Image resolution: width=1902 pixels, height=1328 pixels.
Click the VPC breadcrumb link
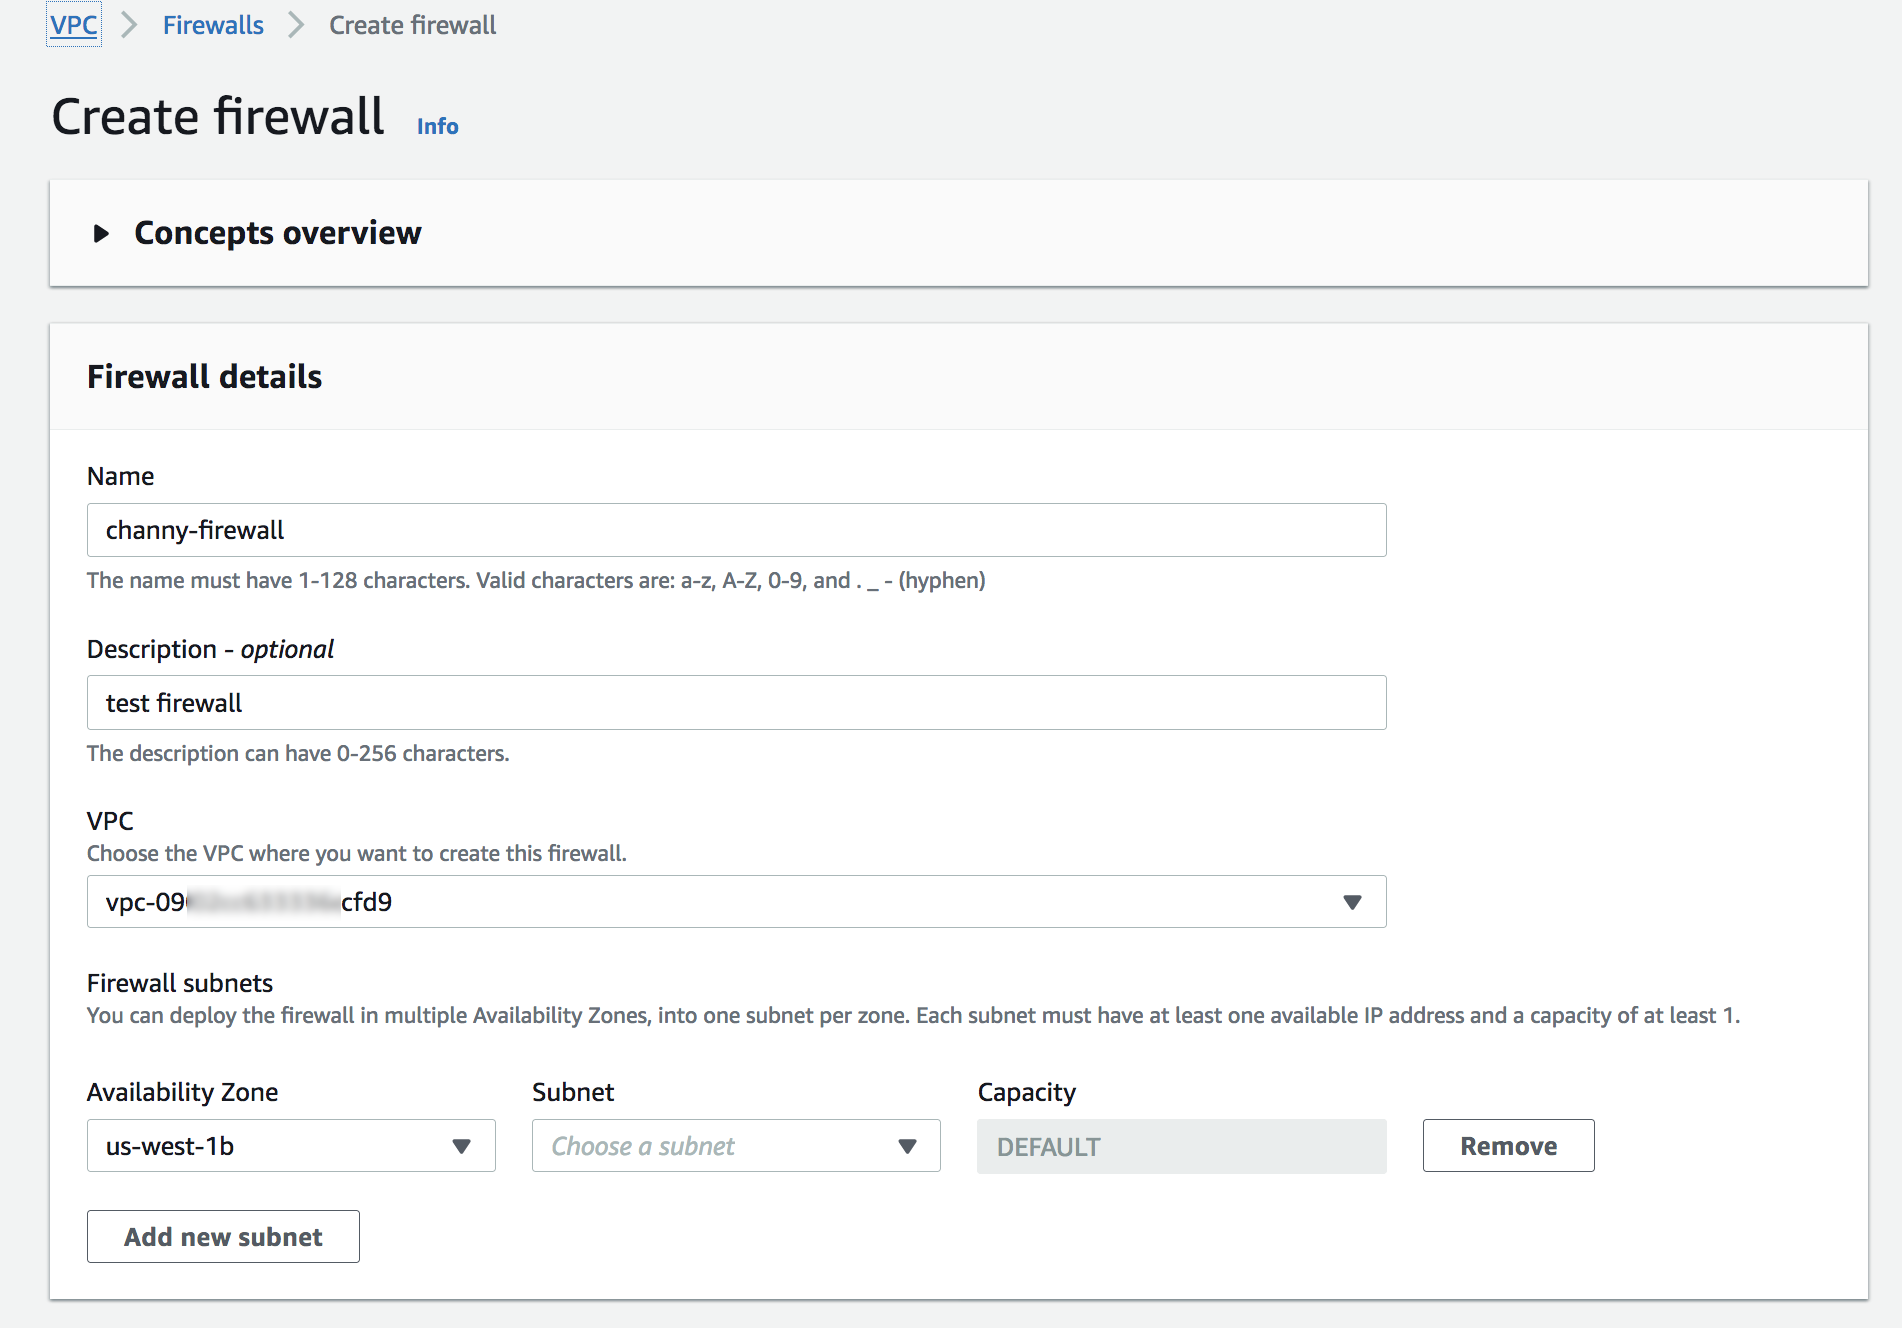[74, 25]
